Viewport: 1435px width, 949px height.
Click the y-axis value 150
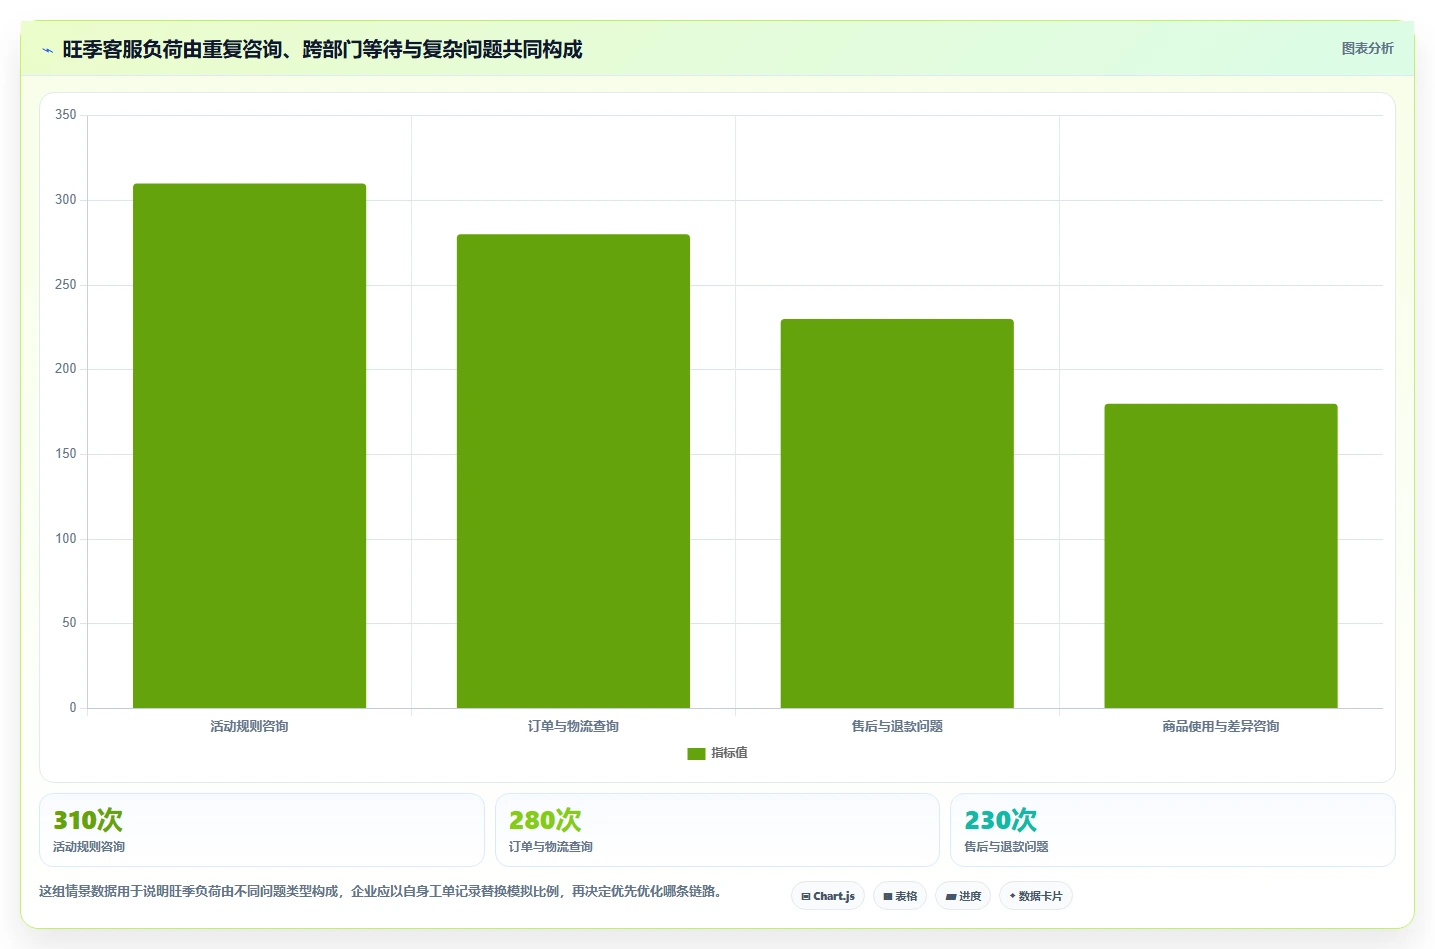tap(66, 454)
